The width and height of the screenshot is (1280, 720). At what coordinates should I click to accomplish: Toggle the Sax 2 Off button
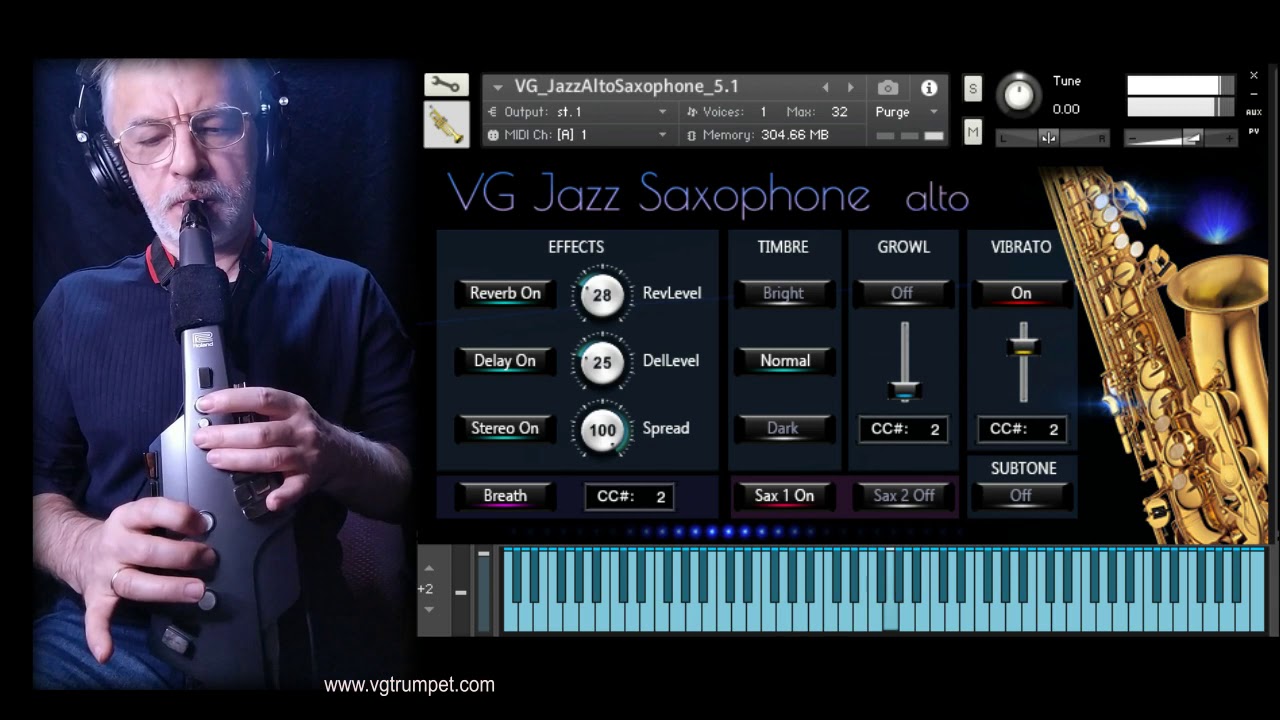904,496
